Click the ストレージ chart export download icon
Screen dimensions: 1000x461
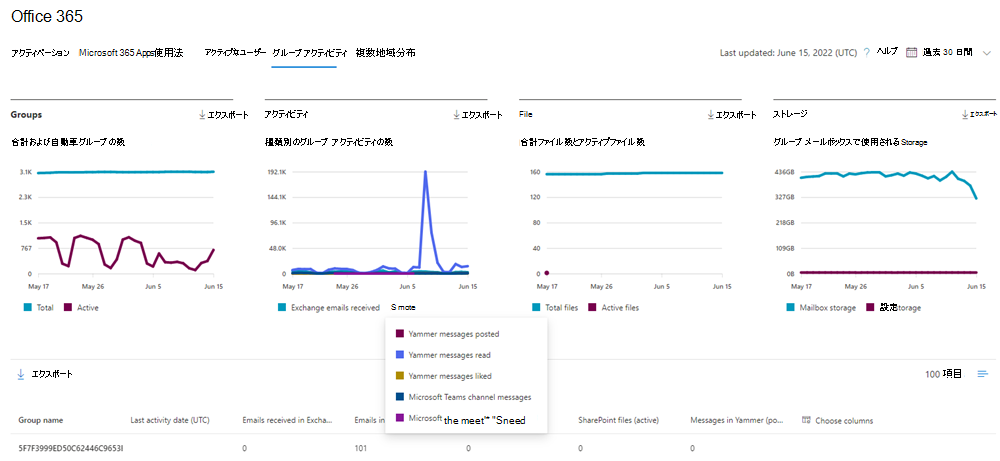click(964, 115)
